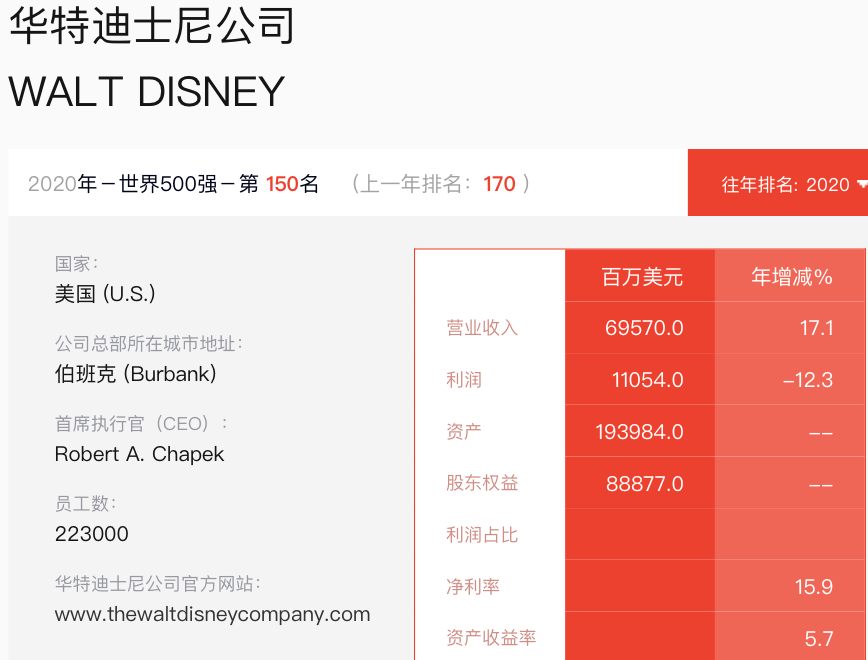The width and height of the screenshot is (868, 660).
Task: Click the 利润占比 row label
Action: [482, 535]
